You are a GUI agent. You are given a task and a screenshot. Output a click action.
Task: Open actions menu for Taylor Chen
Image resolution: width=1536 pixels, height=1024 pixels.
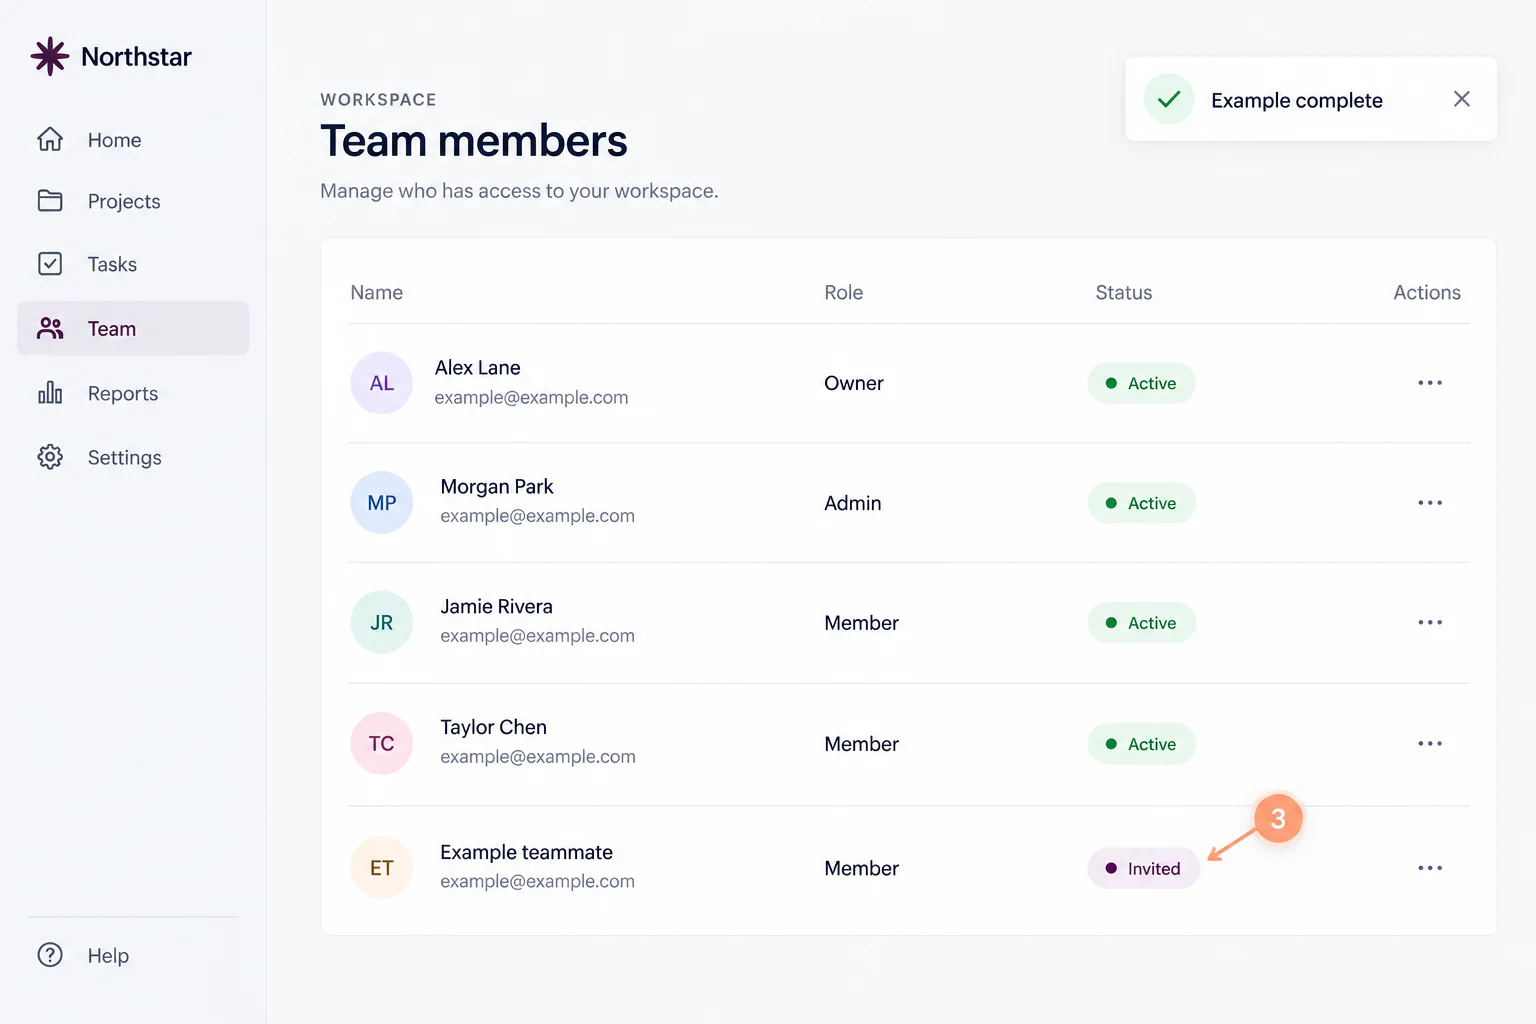pyautogui.click(x=1430, y=744)
